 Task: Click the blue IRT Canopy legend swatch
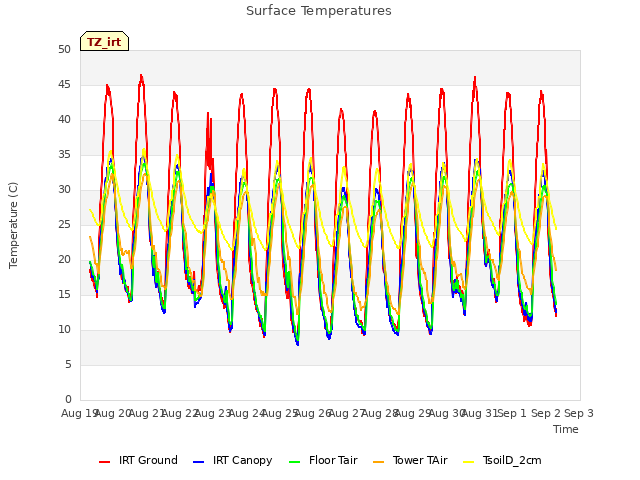(x=198, y=462)
